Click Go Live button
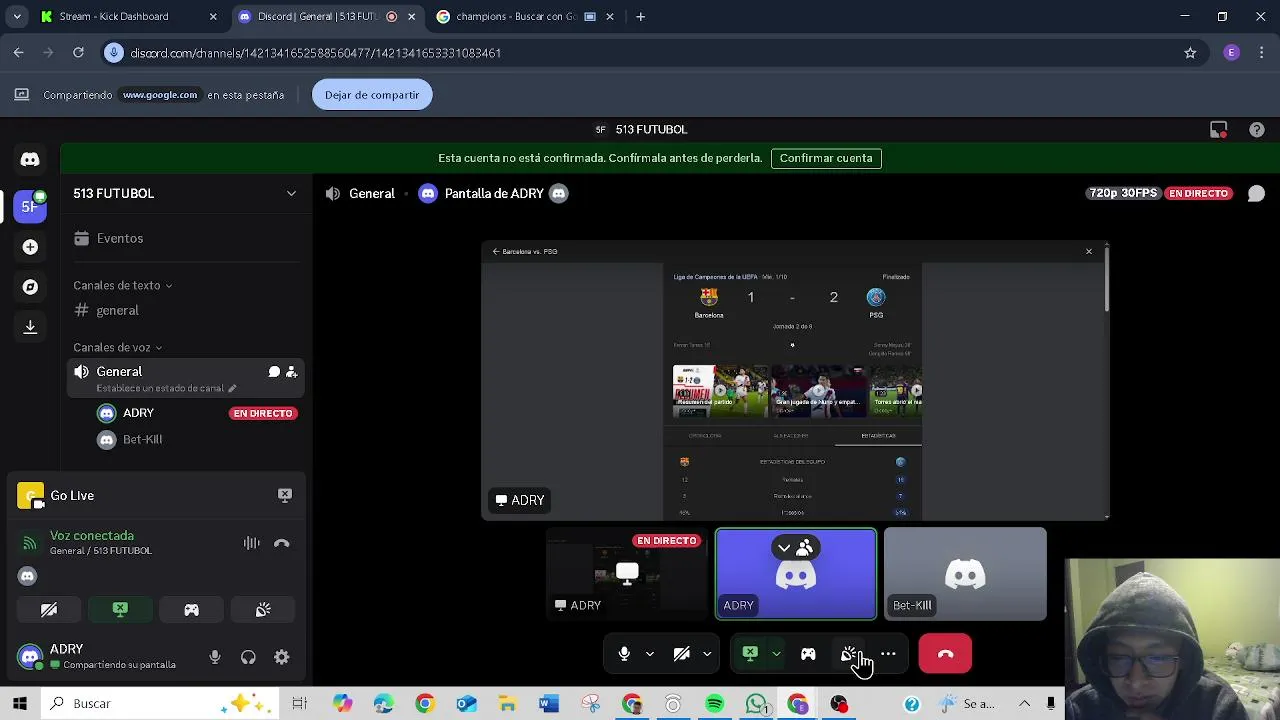The height and width of the screenshot is (720, 1280). click(x=72, y=496)
